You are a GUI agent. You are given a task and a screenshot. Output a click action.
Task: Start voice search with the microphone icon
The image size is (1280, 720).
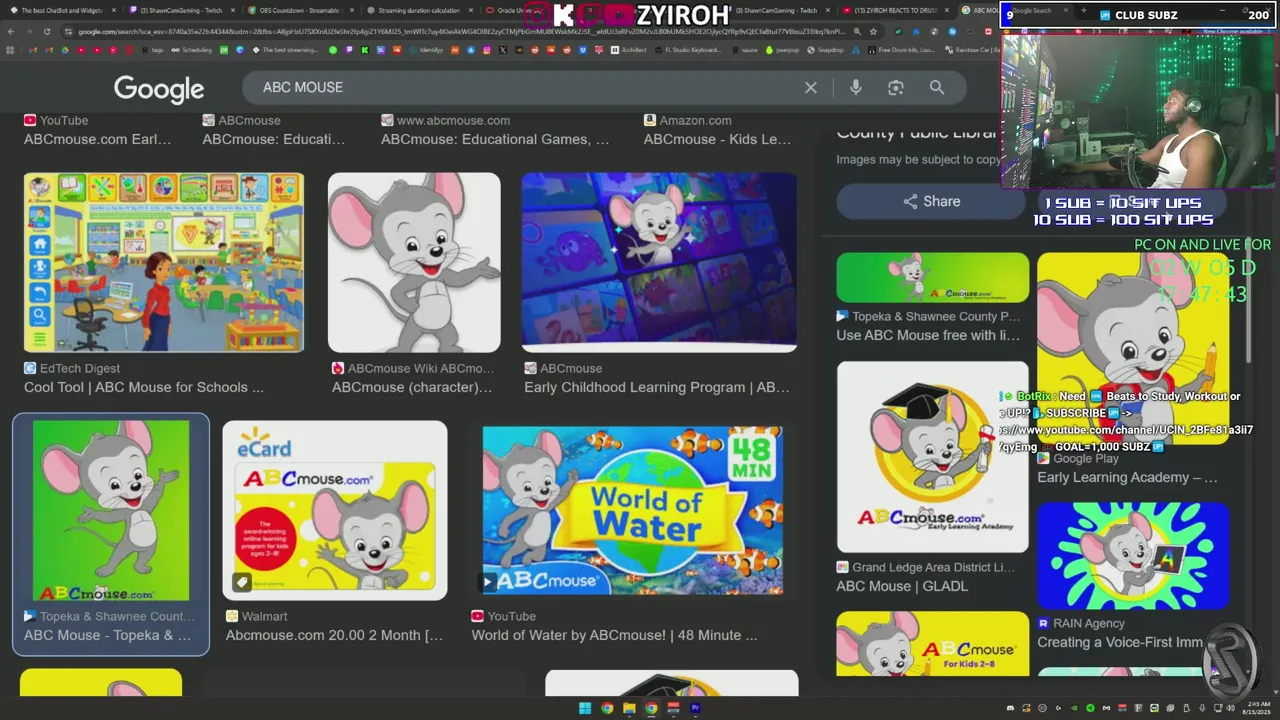tap(856, 88)
